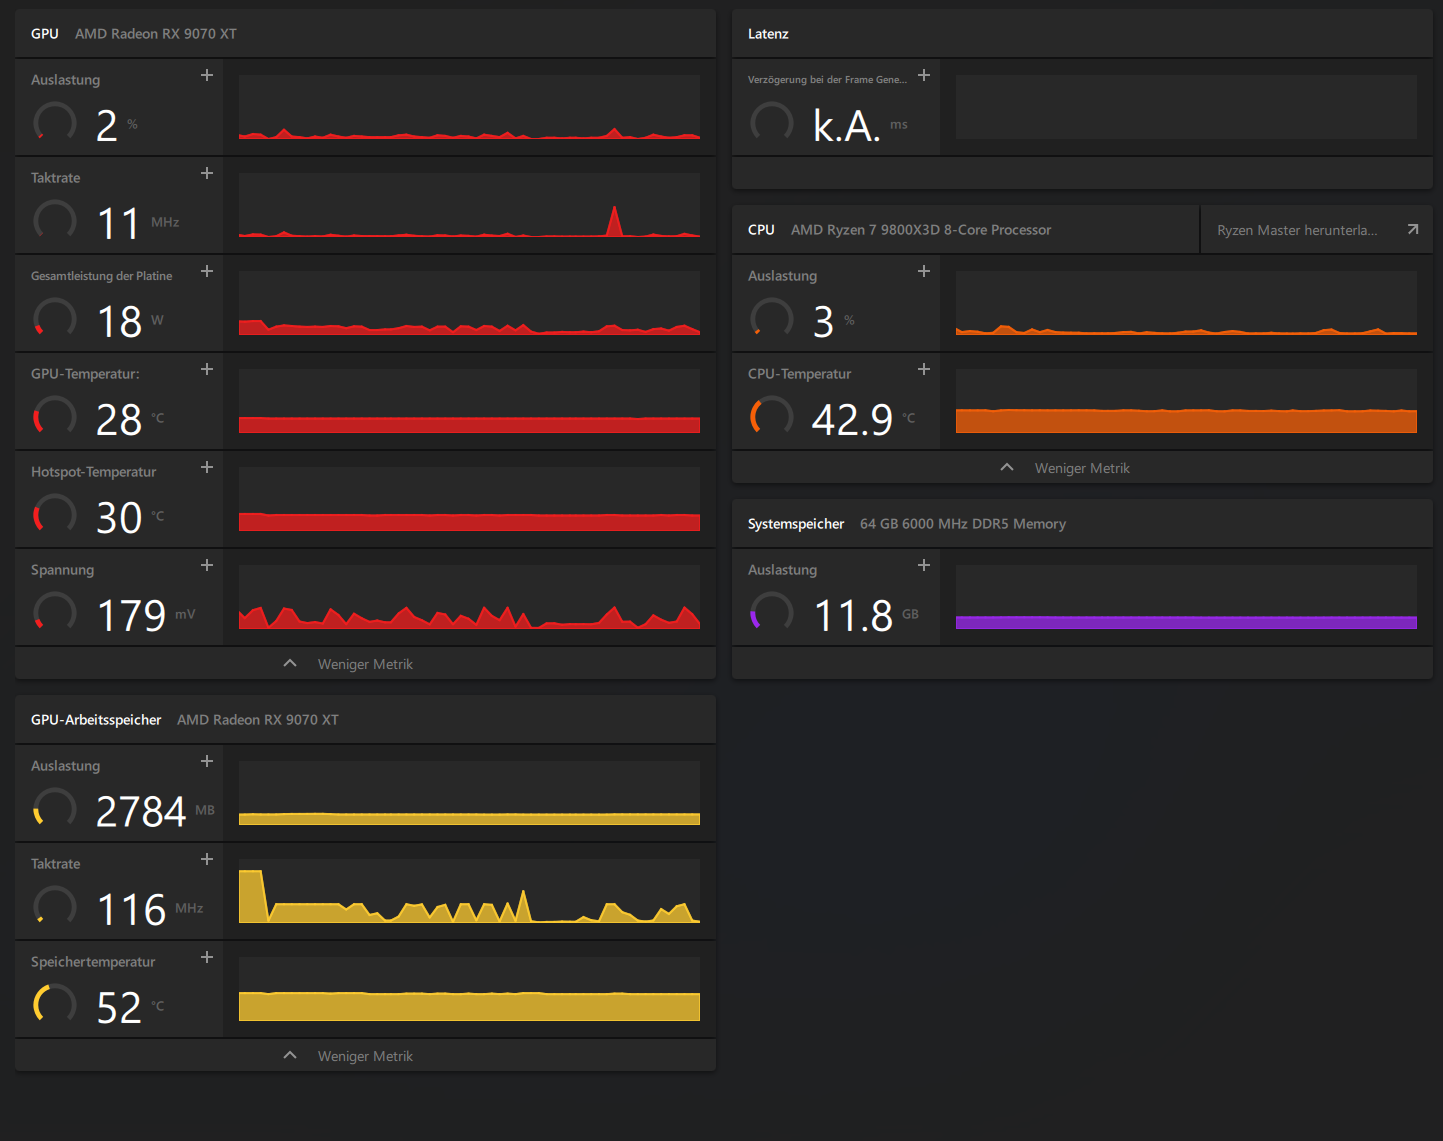This screenshot has height=1141, width=1443.
Task: Click the Speichertemperatur yellow graph
Action: (469, 989)
